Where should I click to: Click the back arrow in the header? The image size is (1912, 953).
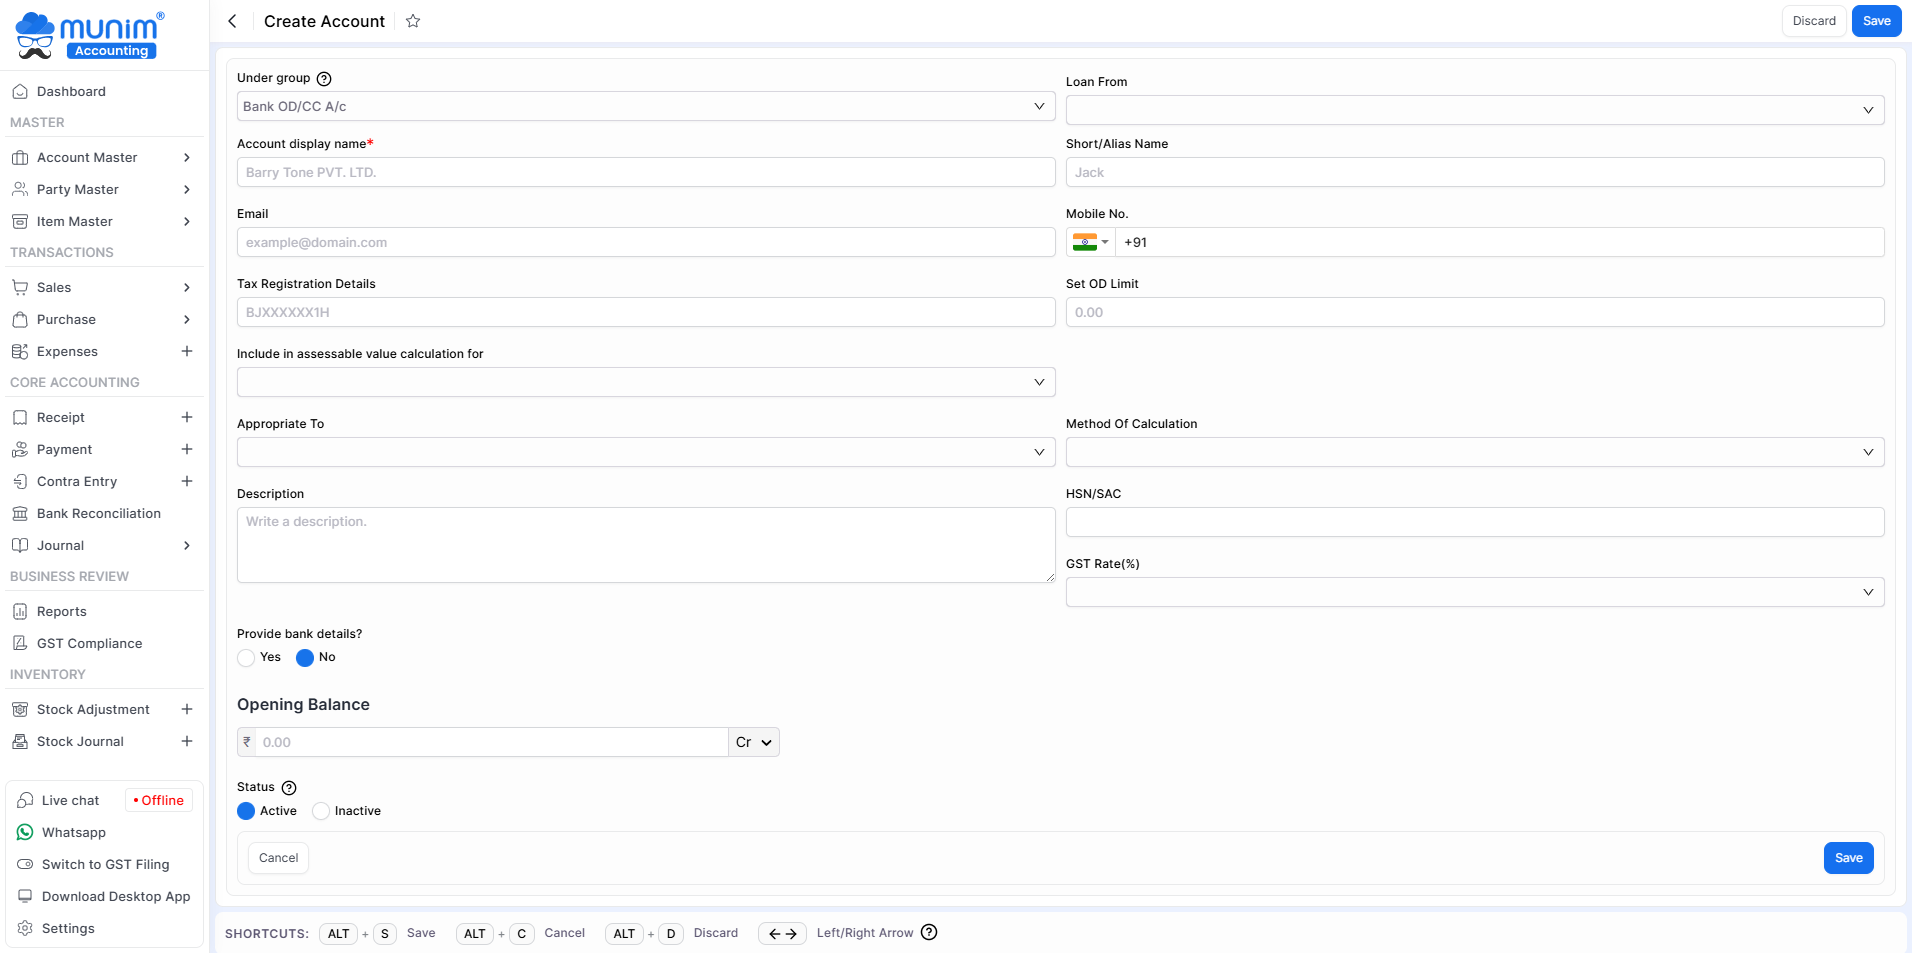click(x=232, y=21)
